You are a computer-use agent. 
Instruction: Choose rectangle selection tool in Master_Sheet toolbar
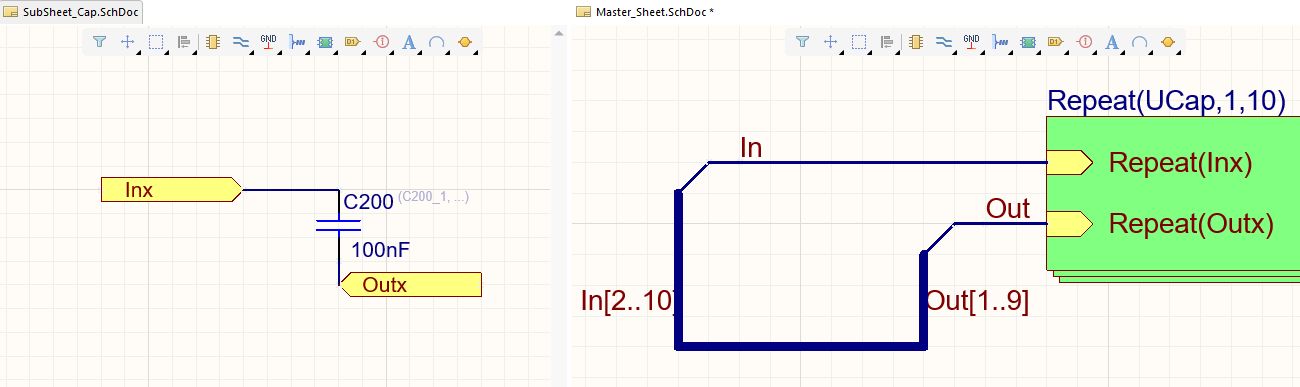point(858,42)
